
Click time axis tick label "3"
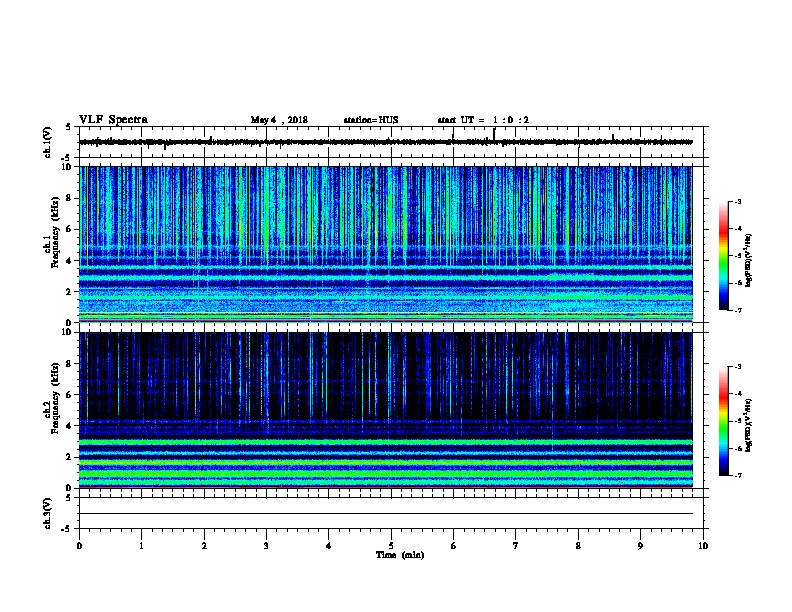click(x=266, y=546)
